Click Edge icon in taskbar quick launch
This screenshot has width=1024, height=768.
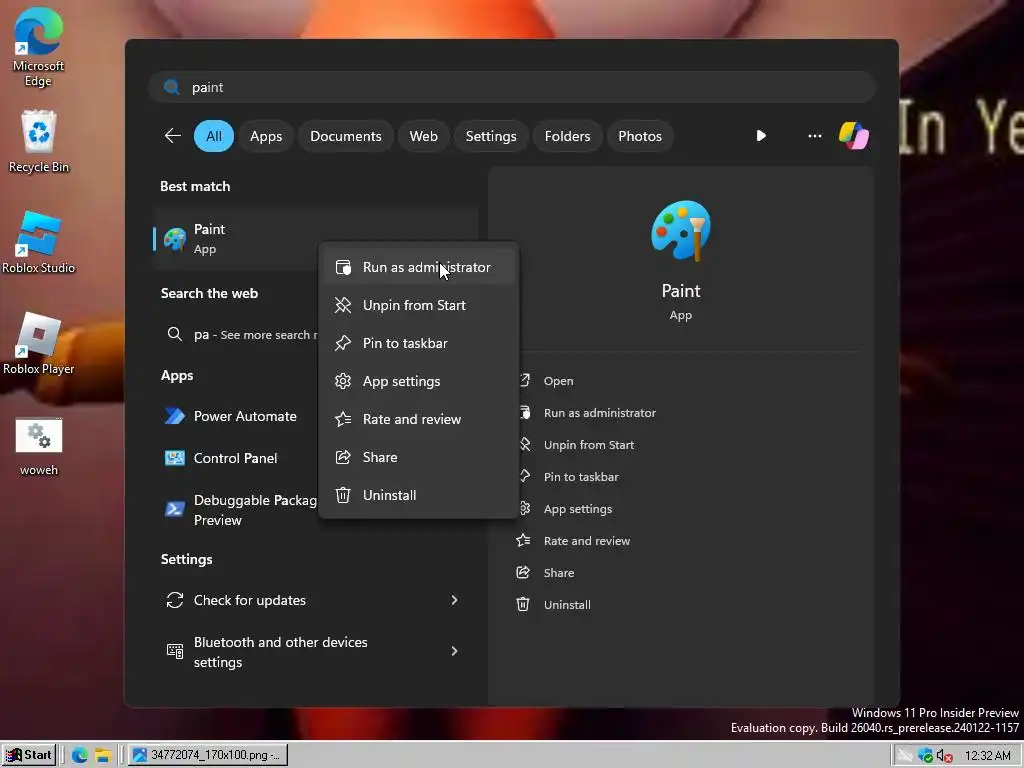coord(80,755)
